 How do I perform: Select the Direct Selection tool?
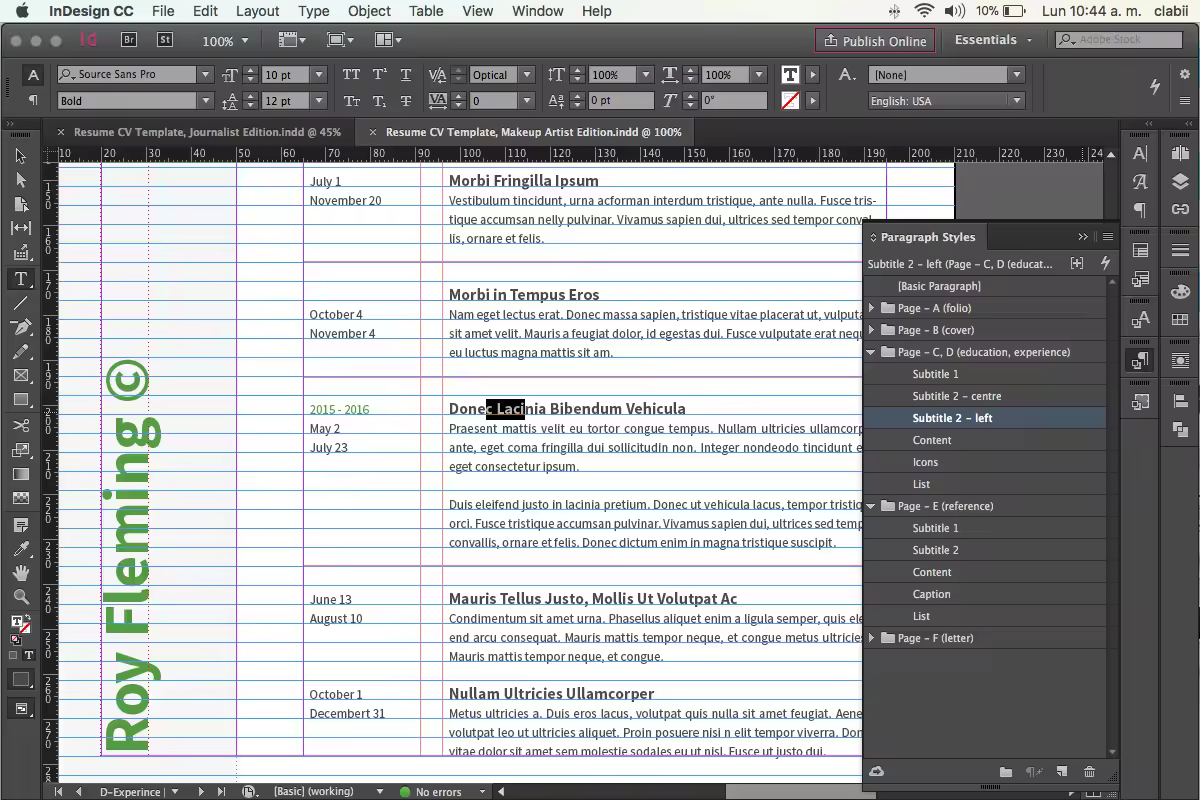point(21,180)
